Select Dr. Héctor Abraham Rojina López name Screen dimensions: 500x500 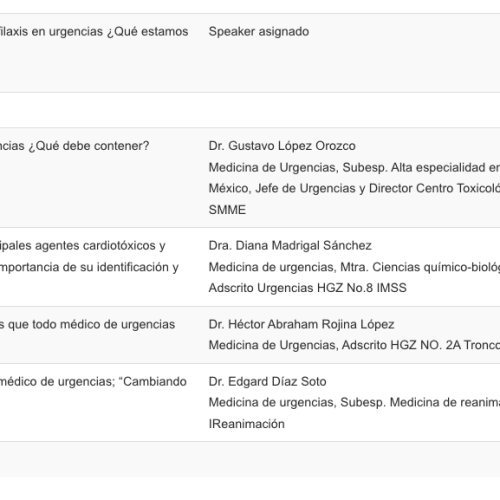tap(301, 324)
